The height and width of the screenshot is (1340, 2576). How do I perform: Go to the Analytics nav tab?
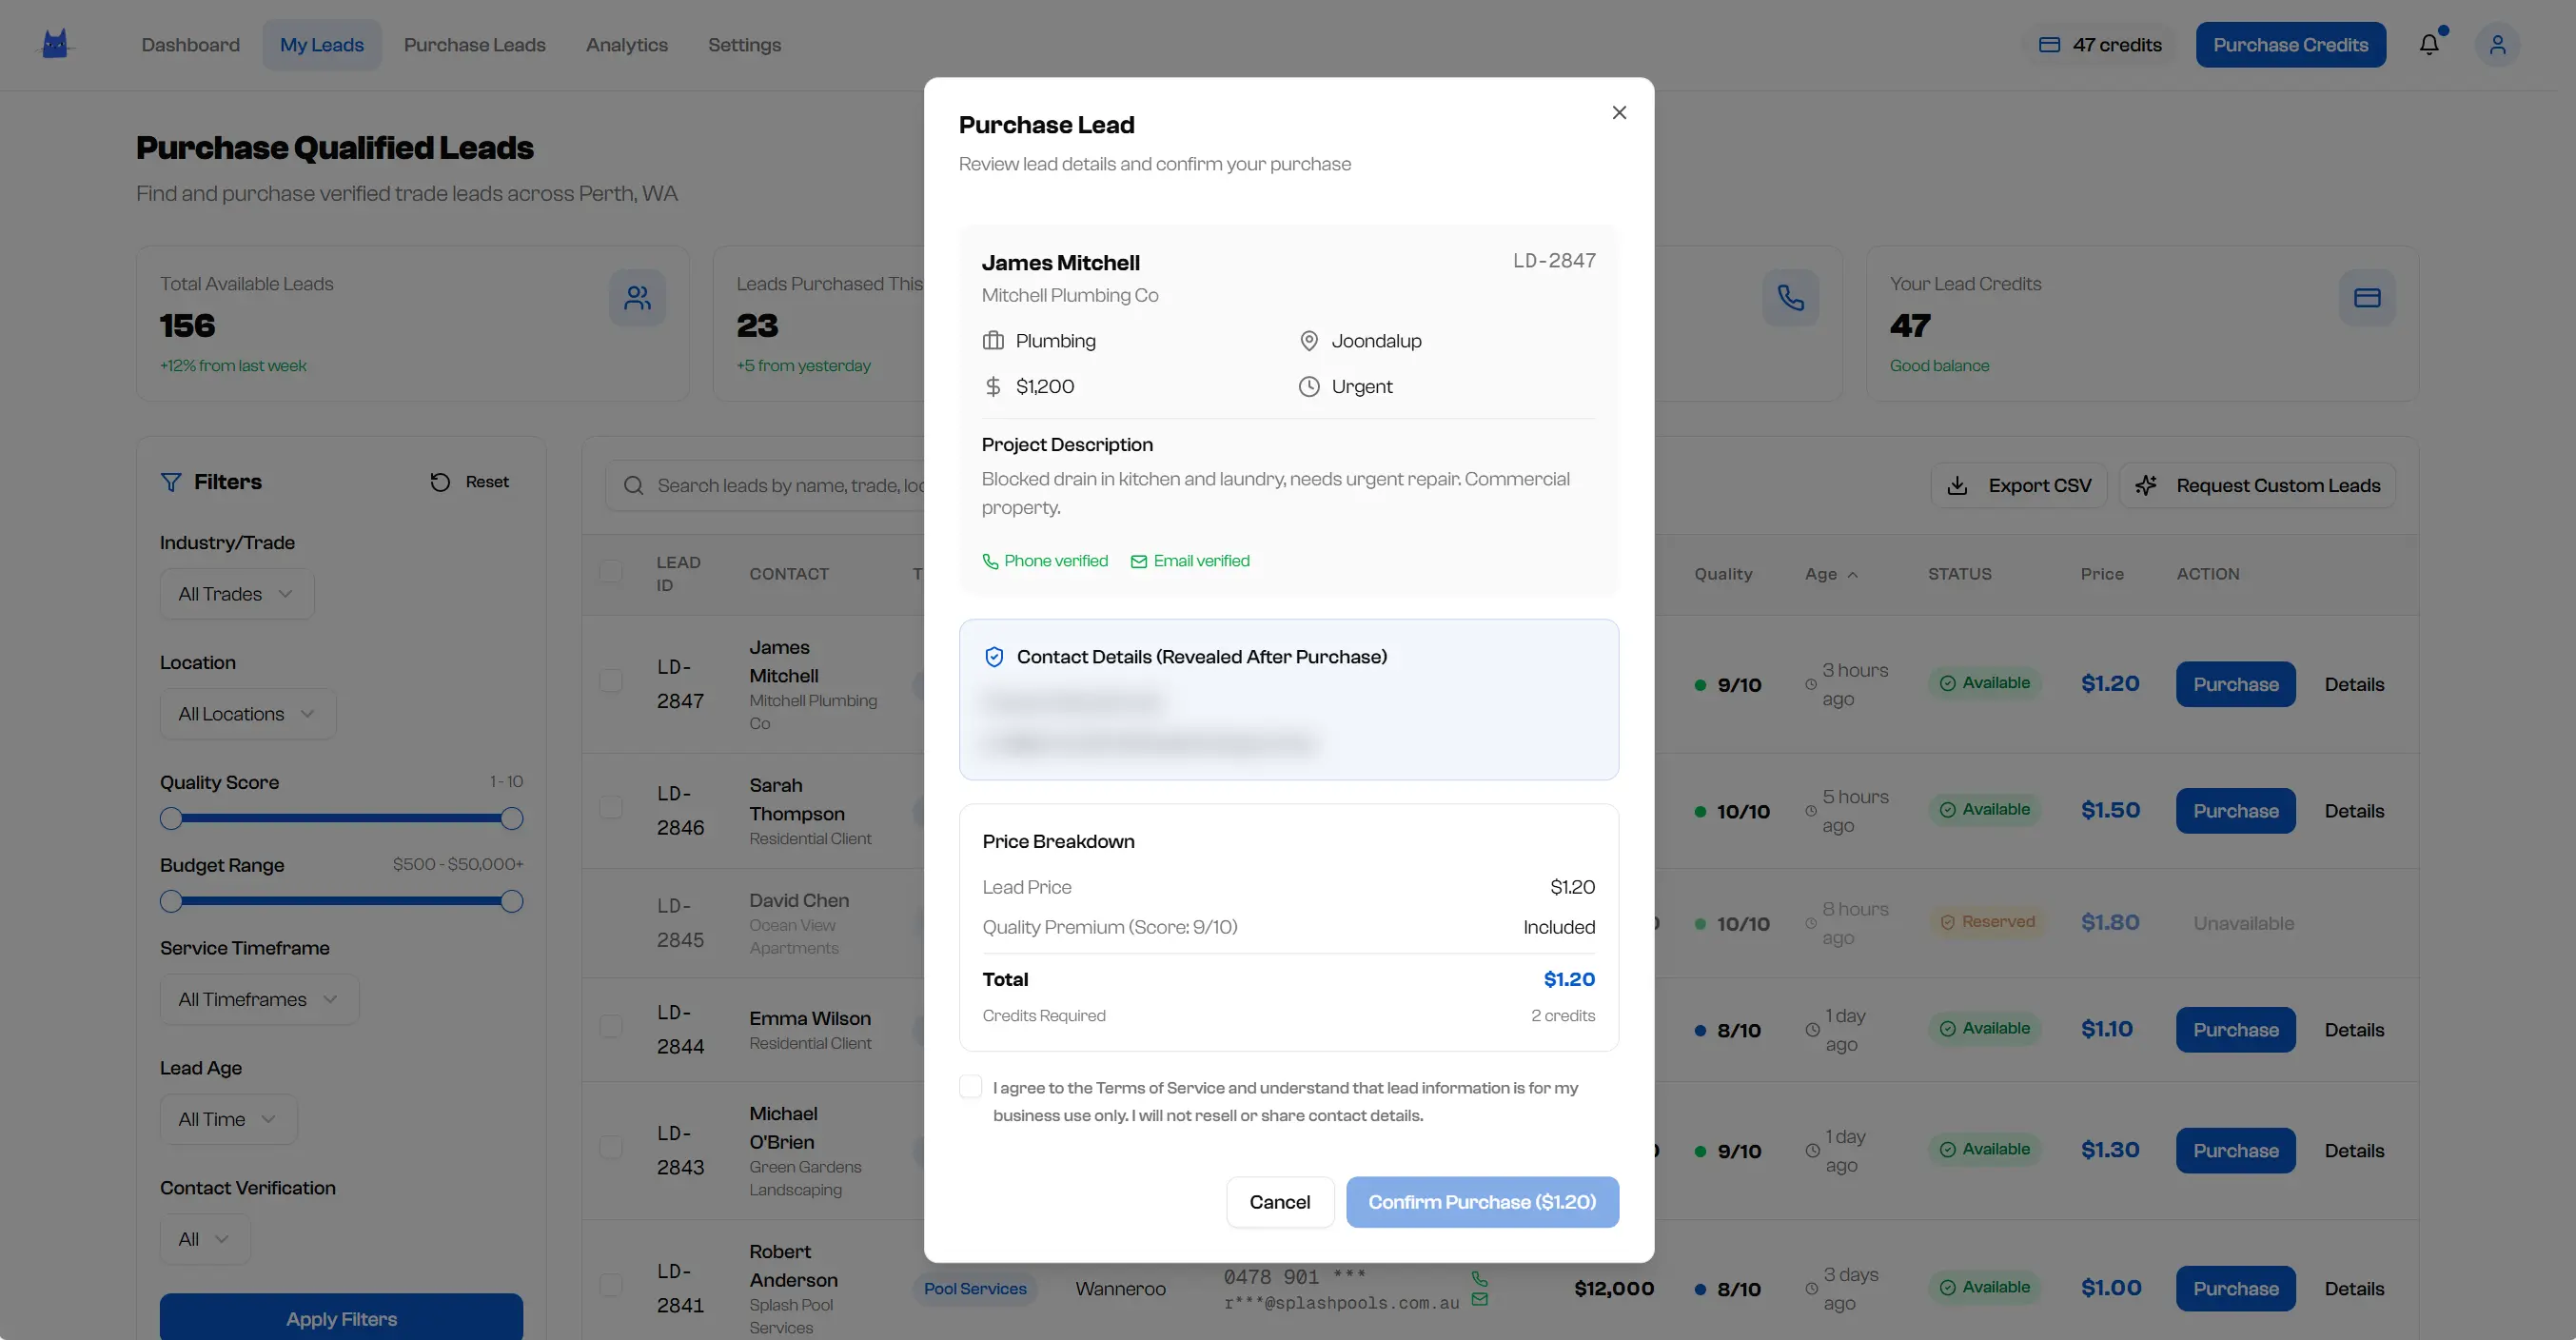[x=626, y=45]
